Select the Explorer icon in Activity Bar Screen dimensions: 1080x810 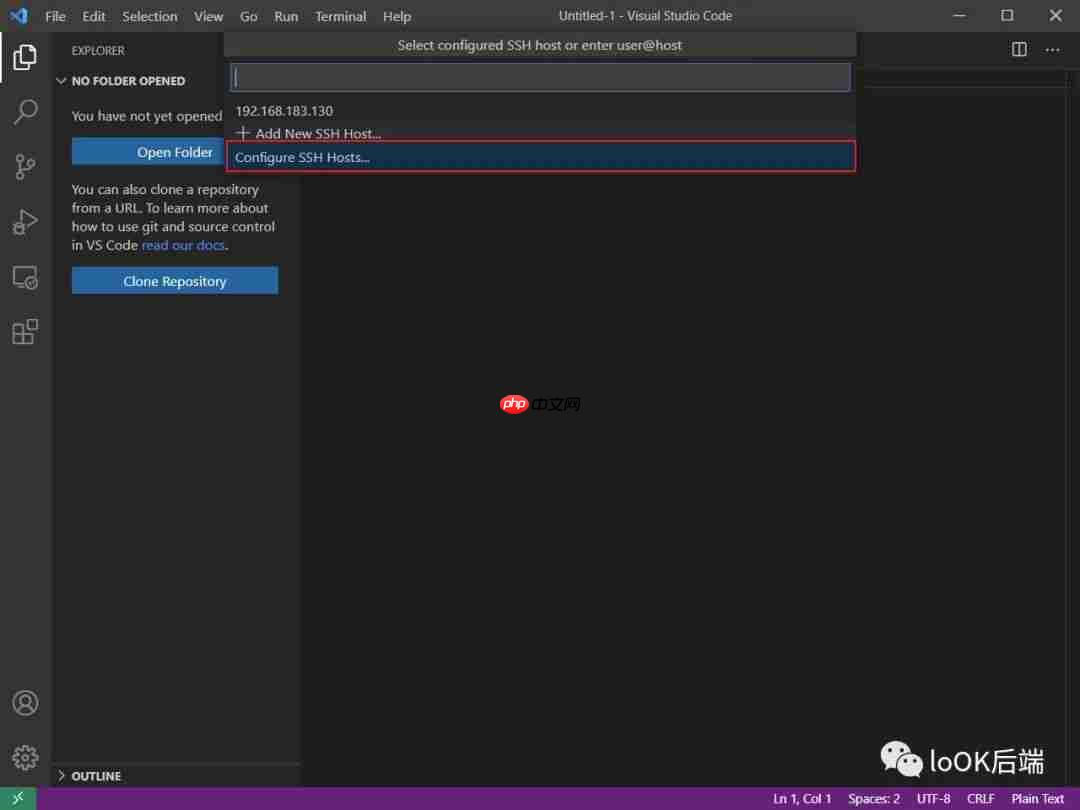[x=24, y=57]
